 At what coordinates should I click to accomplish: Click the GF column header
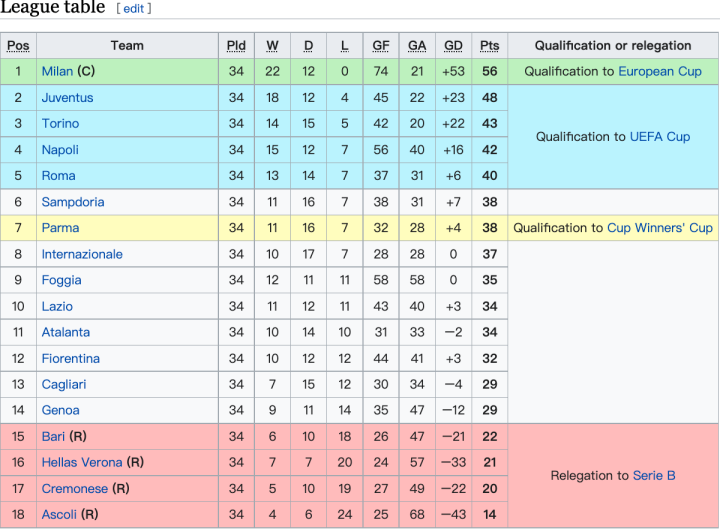coord(381,46)
